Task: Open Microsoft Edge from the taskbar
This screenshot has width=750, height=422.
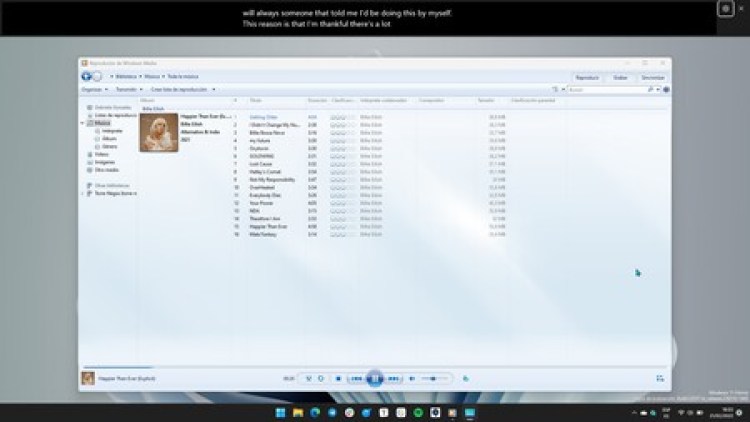Action: point(315,413)
